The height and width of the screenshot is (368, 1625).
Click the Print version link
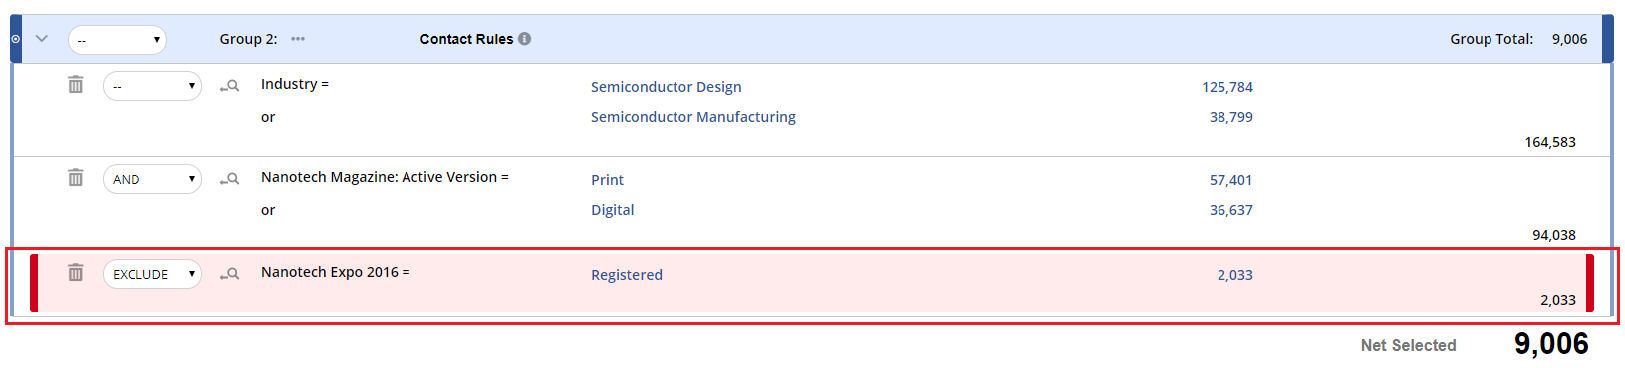pyautogui.click(x=607, y=180)
